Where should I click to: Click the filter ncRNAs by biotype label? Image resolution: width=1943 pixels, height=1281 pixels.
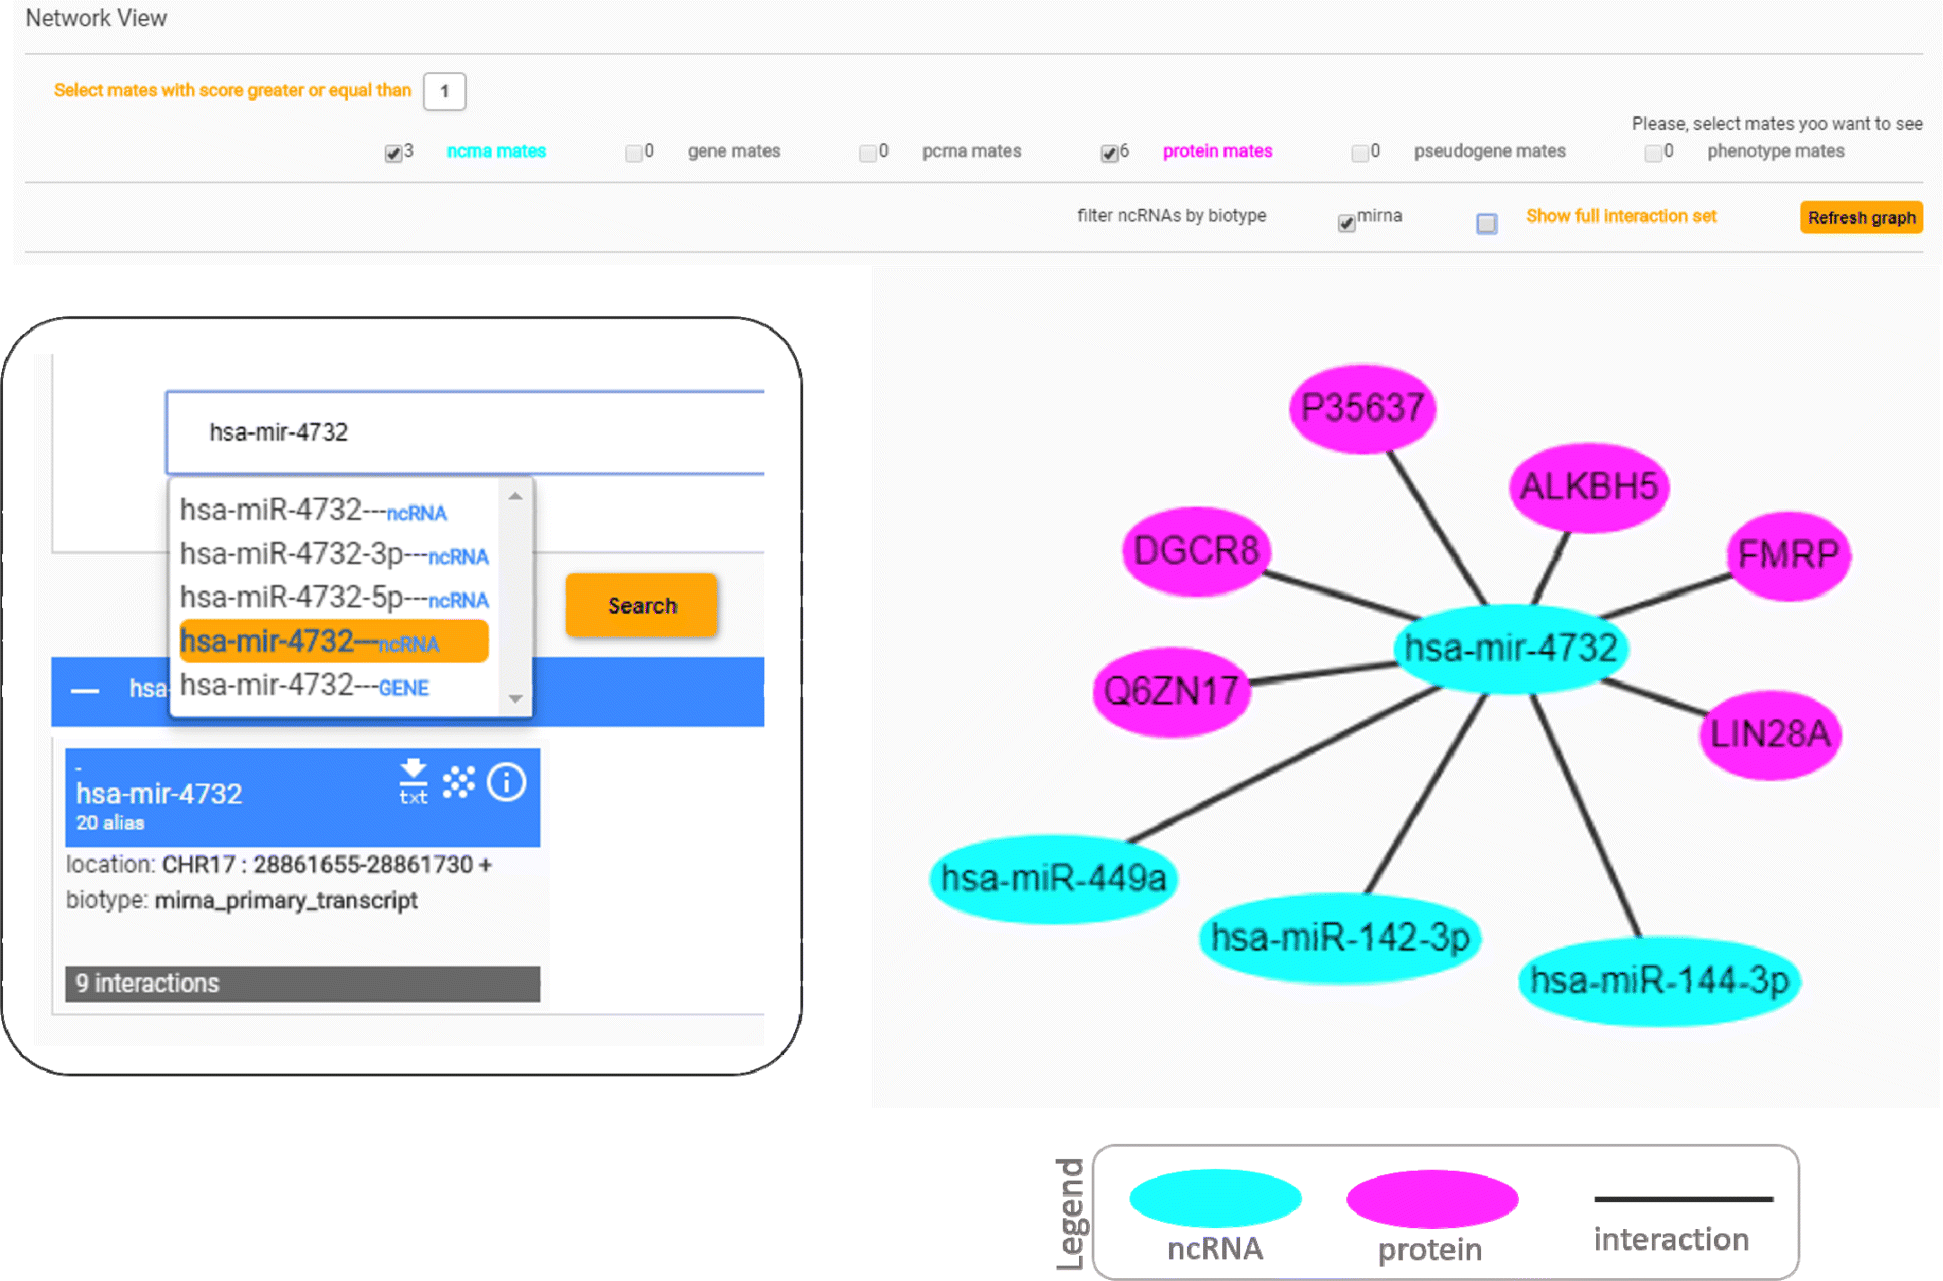pos(1171,216)
